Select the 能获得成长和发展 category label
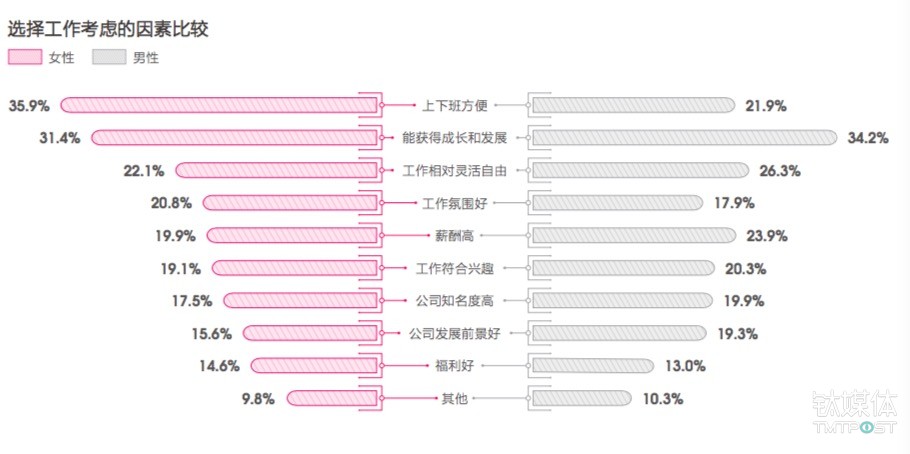 [x=455, y=138]
